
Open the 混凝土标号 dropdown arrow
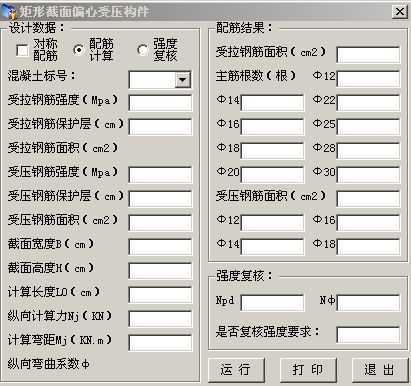[183, 80]
